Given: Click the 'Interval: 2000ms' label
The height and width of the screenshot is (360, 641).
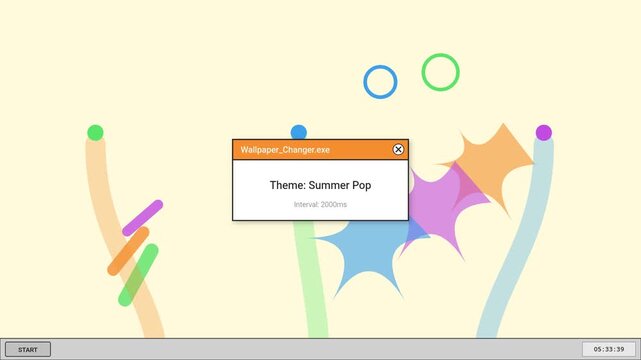Looking at the screenshot, I should (320, 204).
